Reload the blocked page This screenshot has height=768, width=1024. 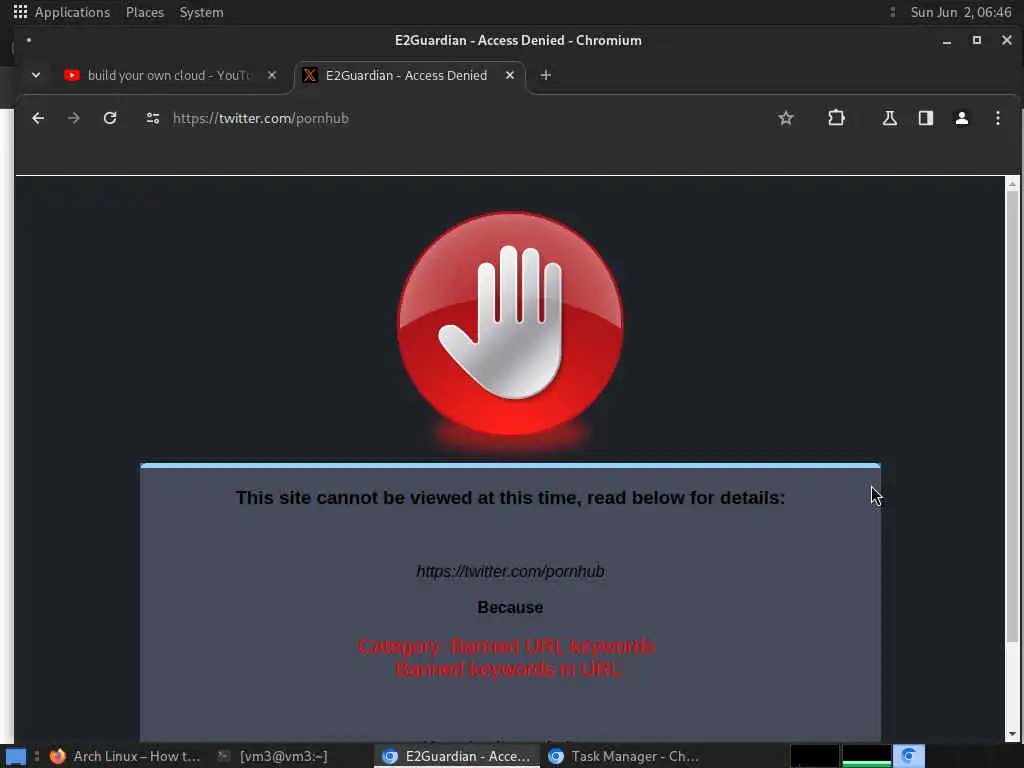110,118
